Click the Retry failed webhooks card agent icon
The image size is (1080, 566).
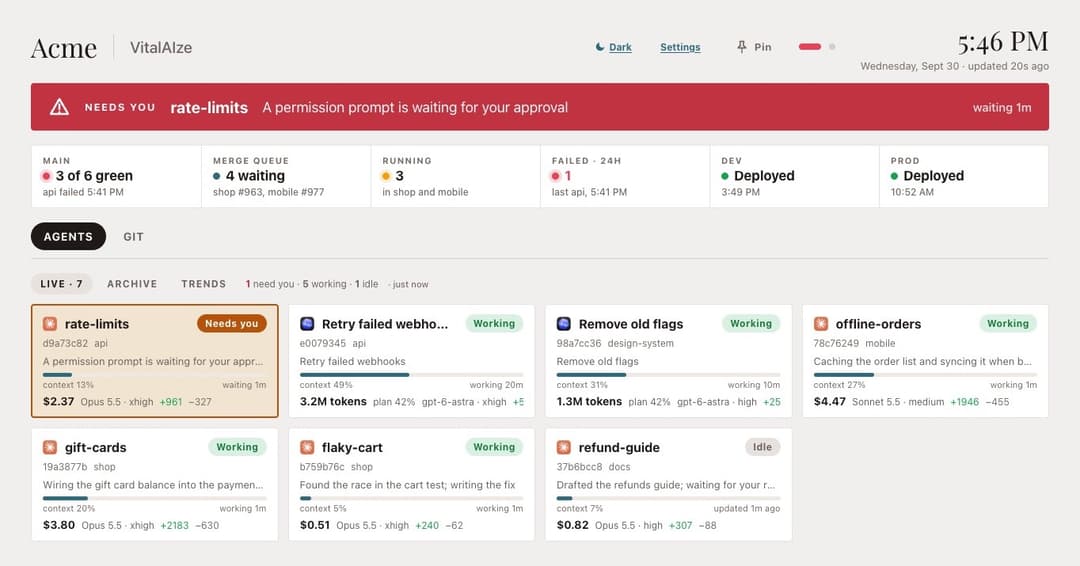click(x=307, y=324)
